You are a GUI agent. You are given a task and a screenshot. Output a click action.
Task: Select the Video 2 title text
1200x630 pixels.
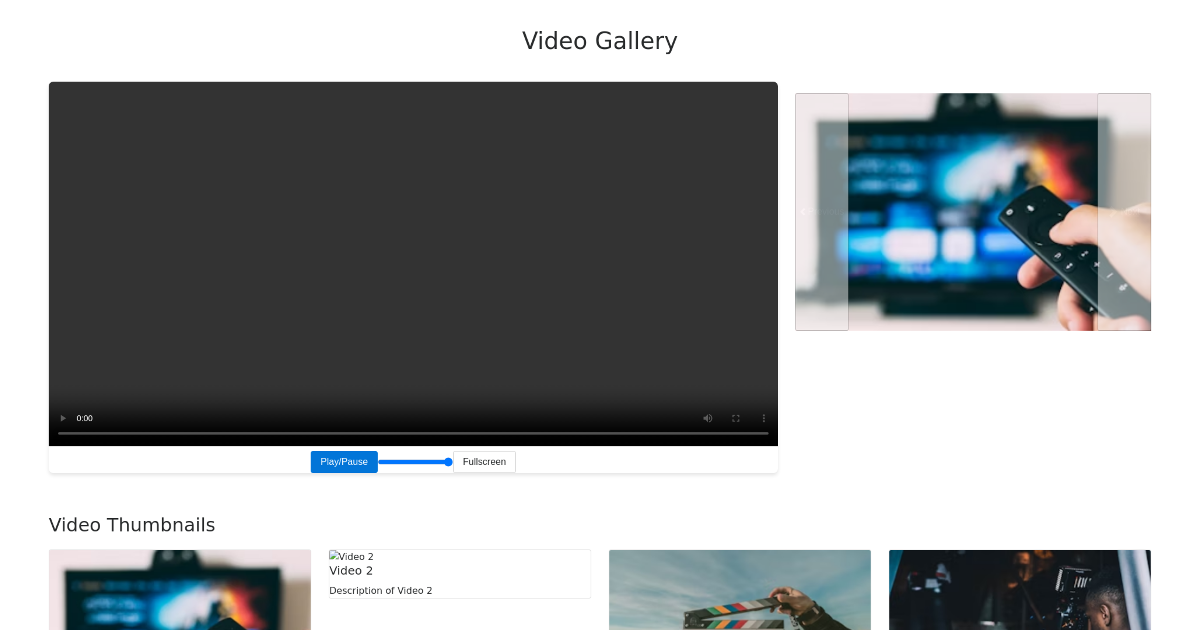pyautogui.click(x=351, y=571)
